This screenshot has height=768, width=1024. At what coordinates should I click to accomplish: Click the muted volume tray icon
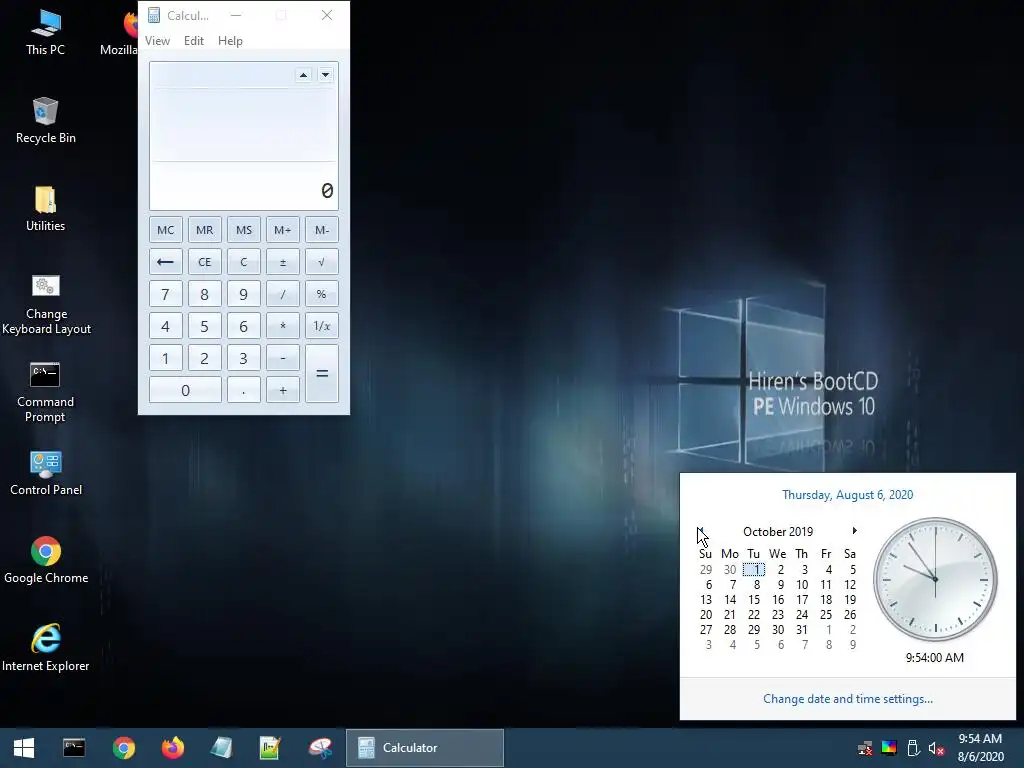tap(936, 748)
